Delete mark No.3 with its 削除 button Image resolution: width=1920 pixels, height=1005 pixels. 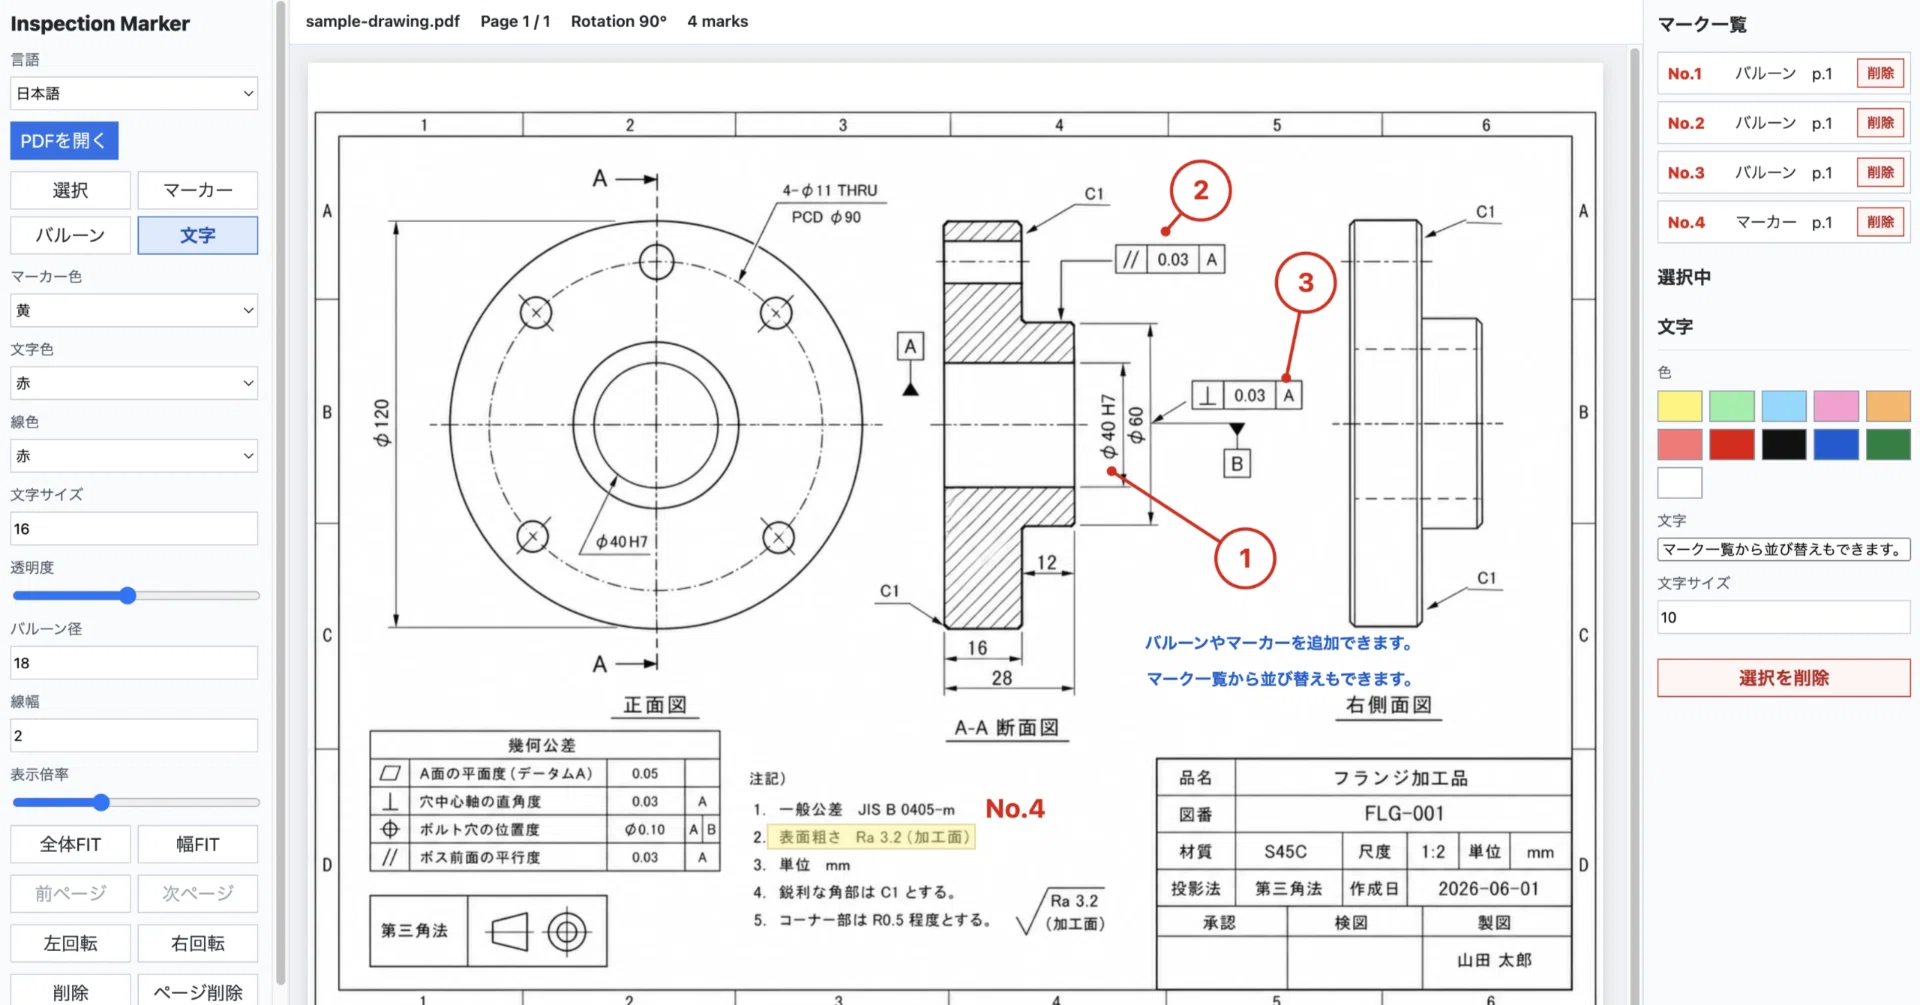pos(1880,172)
